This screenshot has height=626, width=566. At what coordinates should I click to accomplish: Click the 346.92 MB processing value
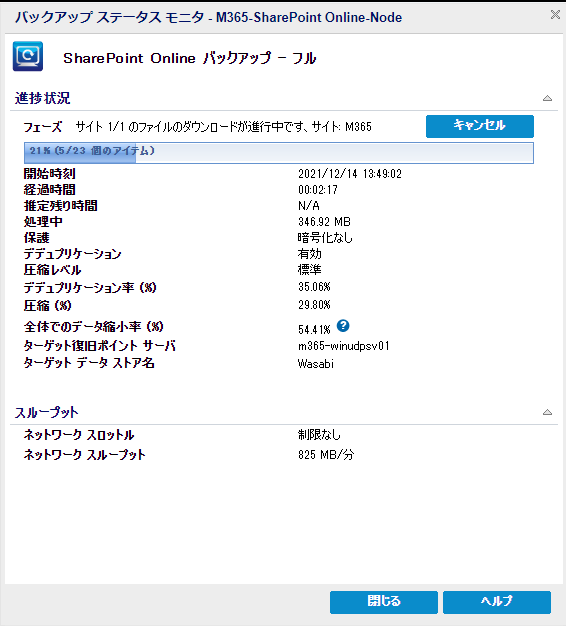(x=324, y=222)
